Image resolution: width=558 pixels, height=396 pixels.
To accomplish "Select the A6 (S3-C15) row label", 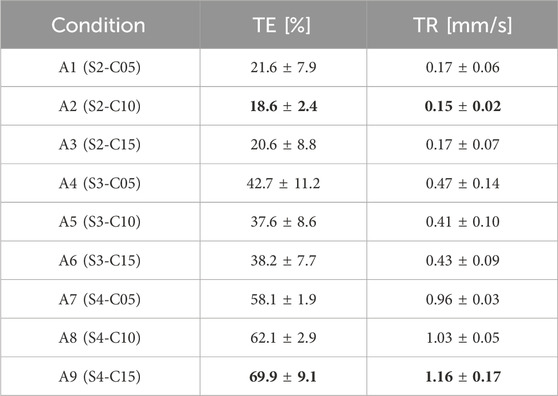I will click(x=100, y=260).
